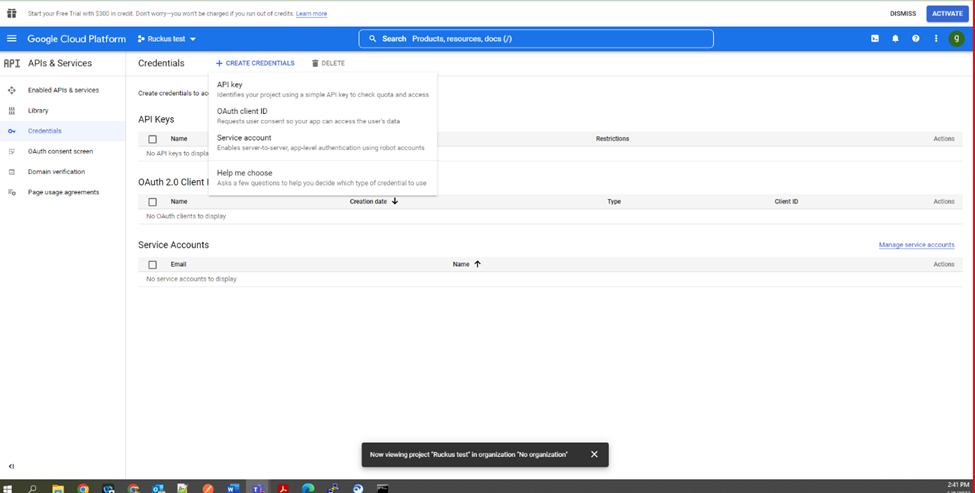
Task: Open the notifications bell
Action: click(895, 39)
